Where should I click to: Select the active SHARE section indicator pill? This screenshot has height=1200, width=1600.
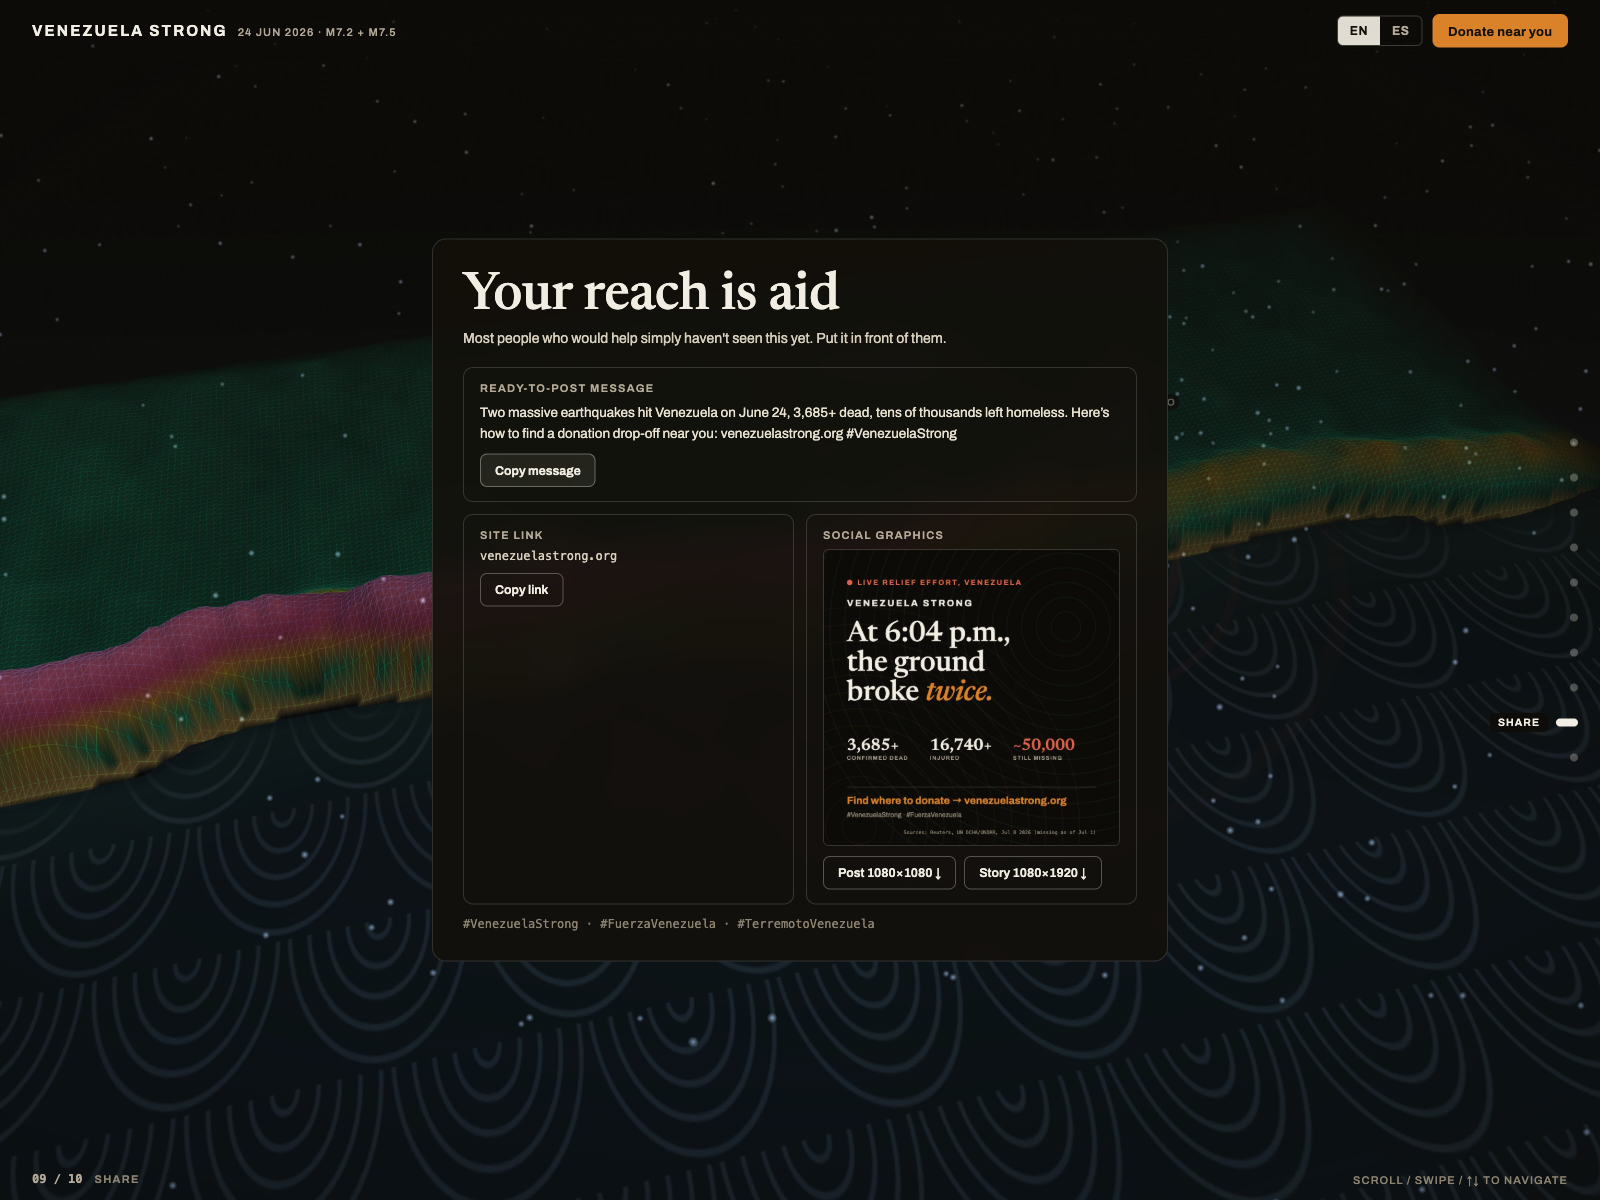coord(1567,722)
